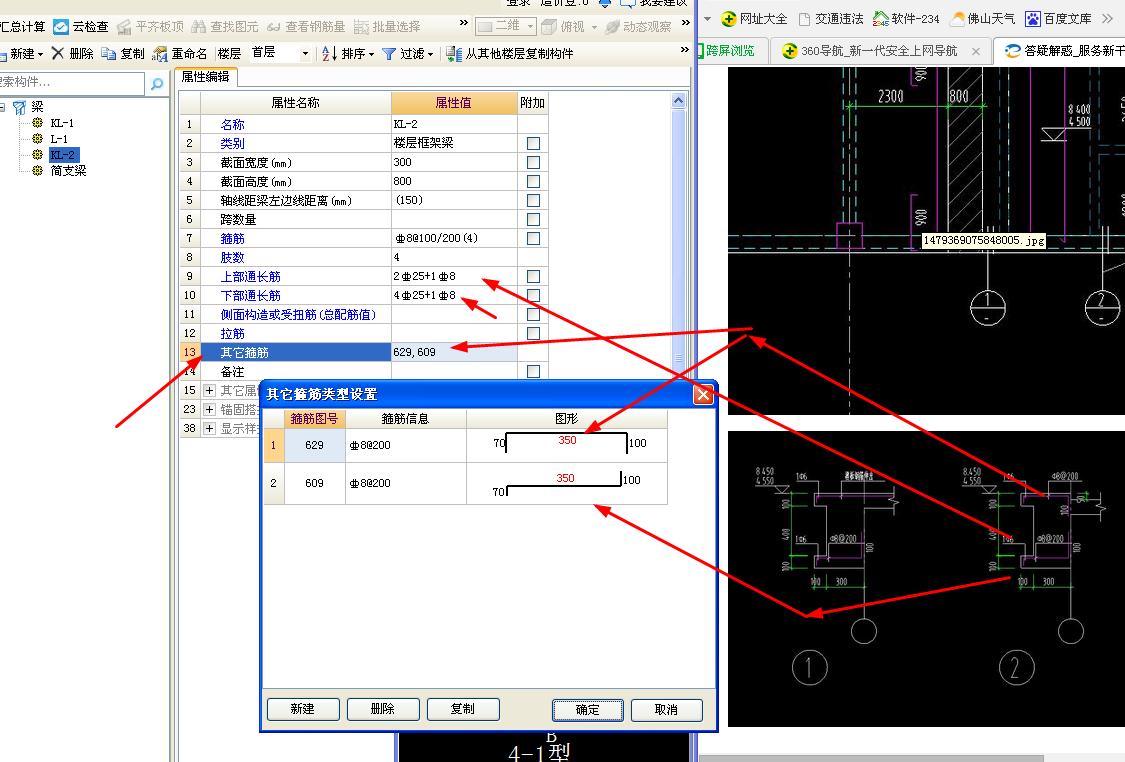Screen dimensions: 1125x762
Task: Open 网址大全 bookmark in browser
Action: point(753,19)
